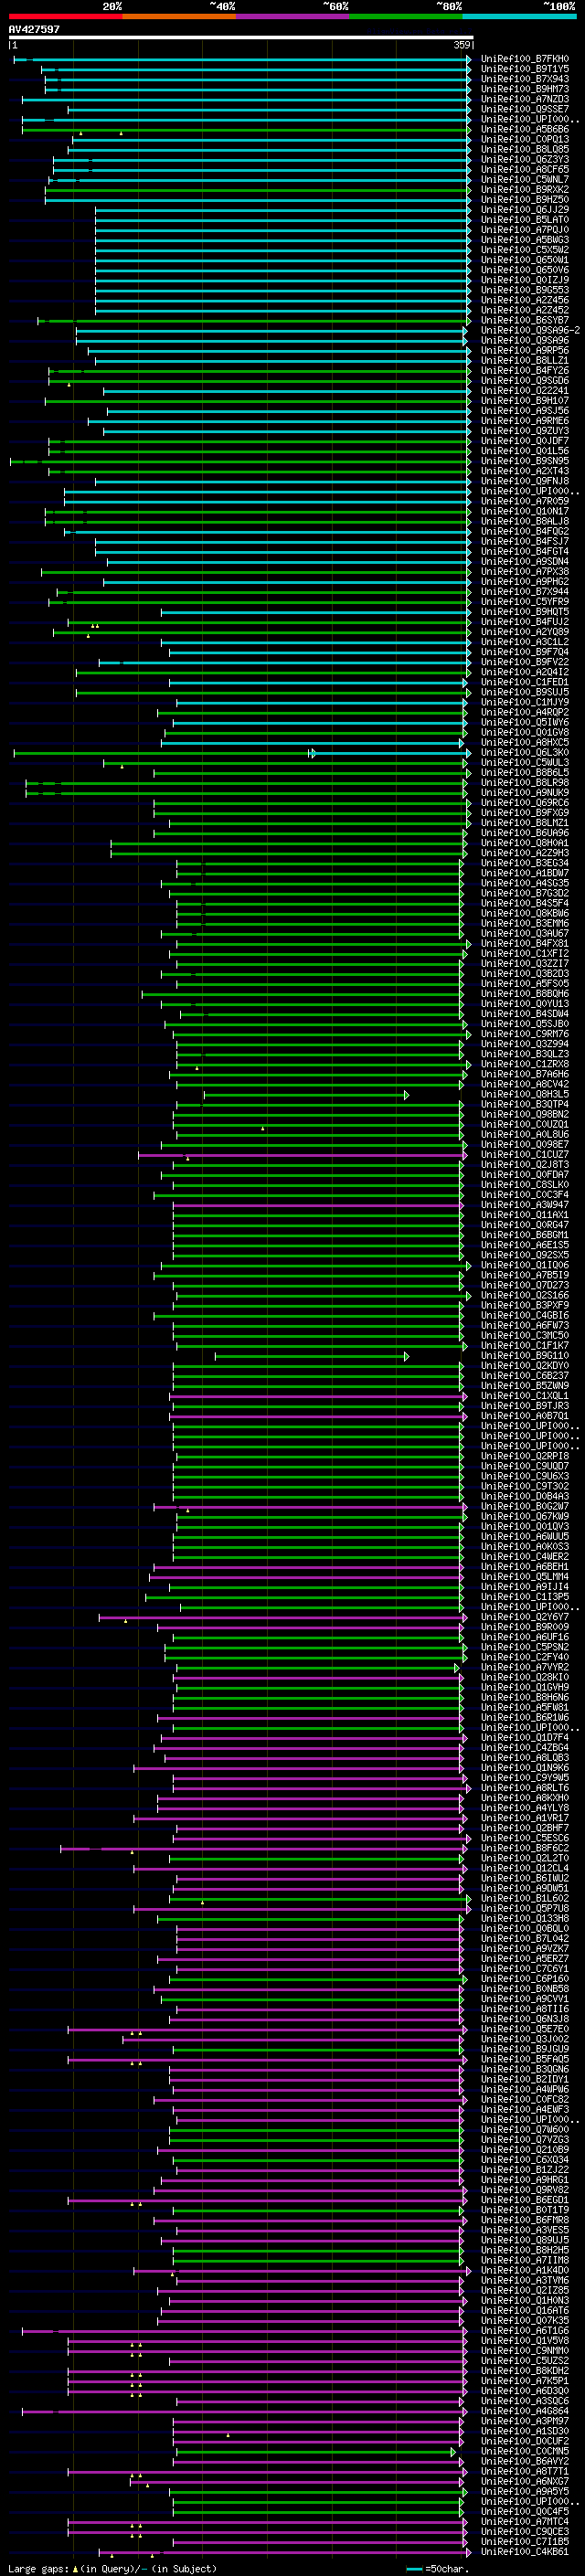Screen dimensions: 585x2576
Task: Pick hit label UniRef100_B9SN95
Action: tap(525, 461)
